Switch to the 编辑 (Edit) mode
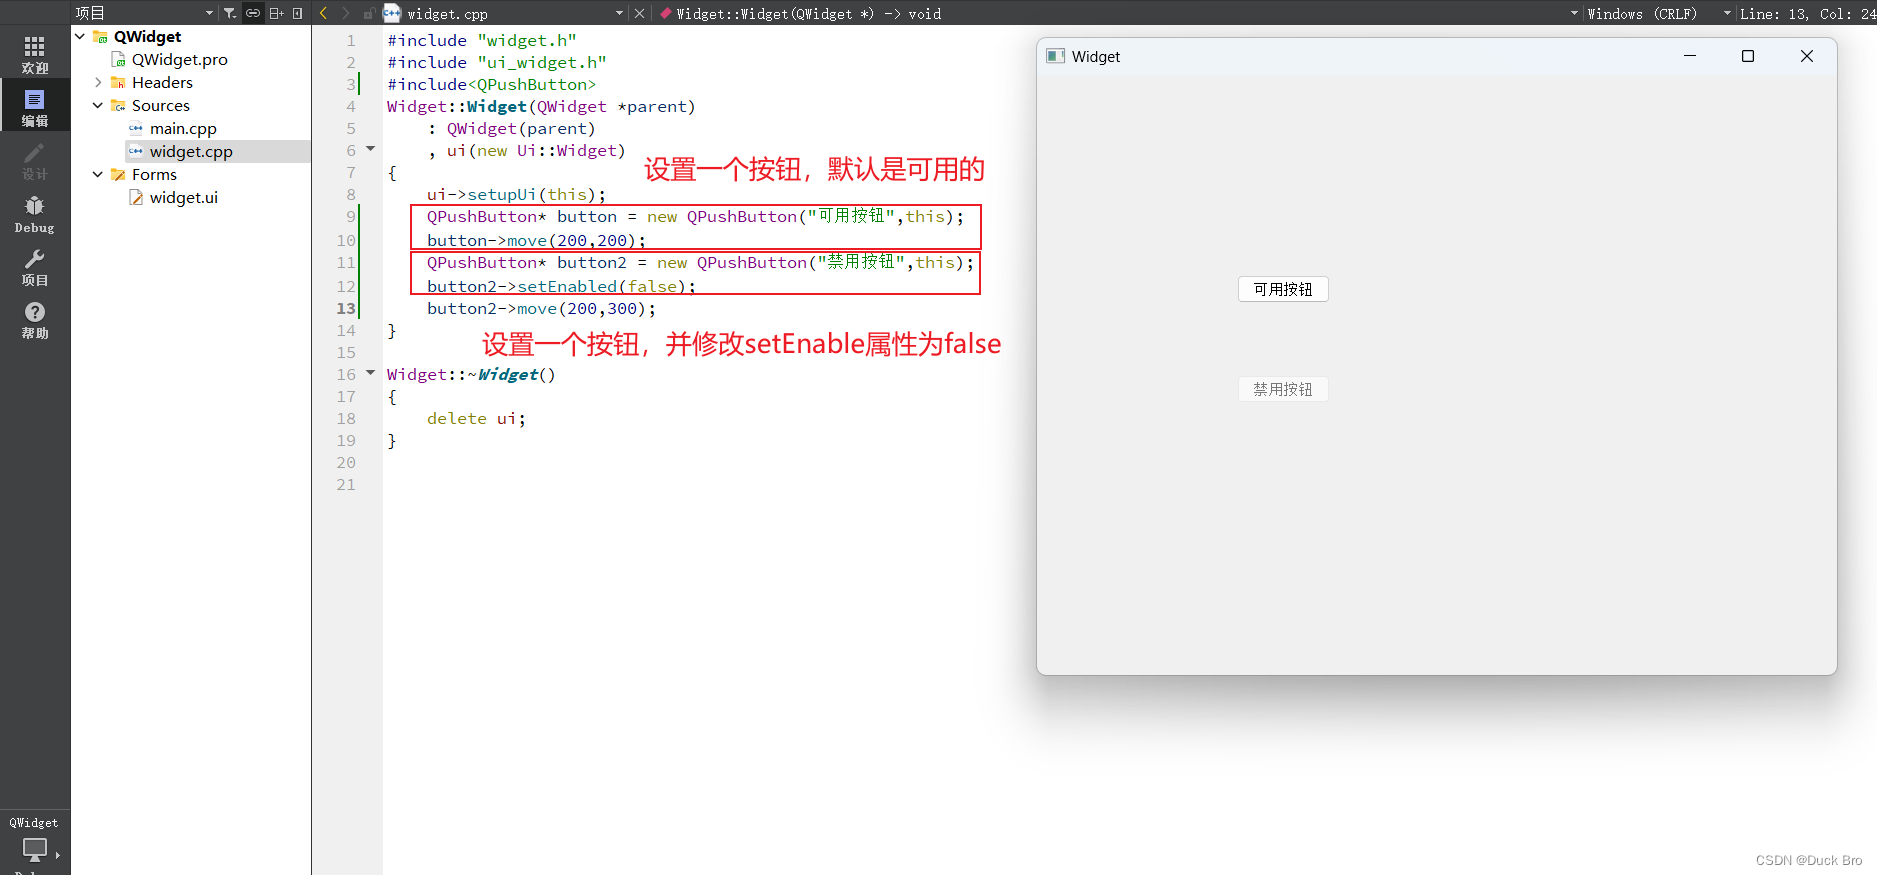Image resolution: width=1877 pixels, height=875 pixels. point(35,107)
